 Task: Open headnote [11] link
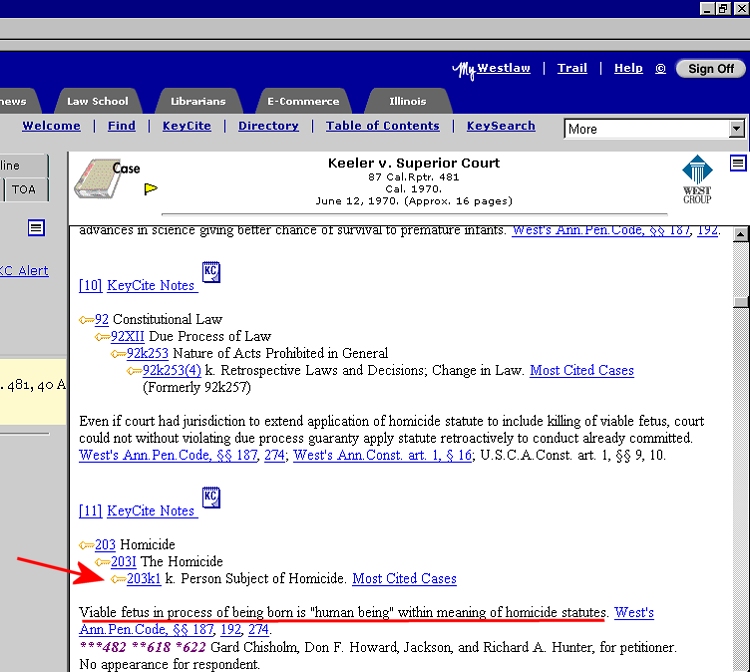pos(90,511)
